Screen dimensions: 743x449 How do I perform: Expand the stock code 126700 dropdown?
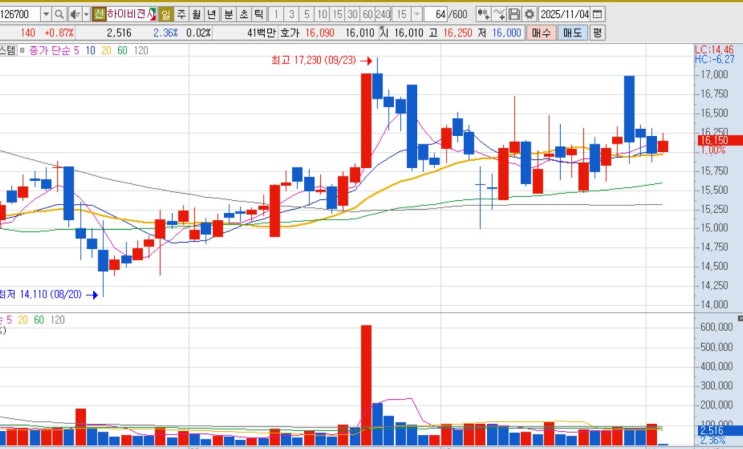point(46,15)
